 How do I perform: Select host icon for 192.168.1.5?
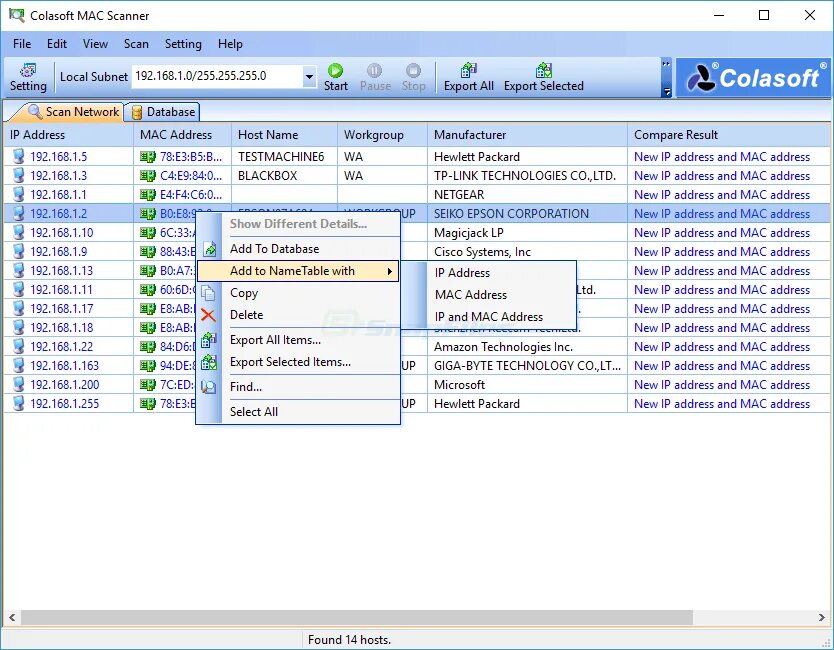pyautogui.click(x=19, y=156)
